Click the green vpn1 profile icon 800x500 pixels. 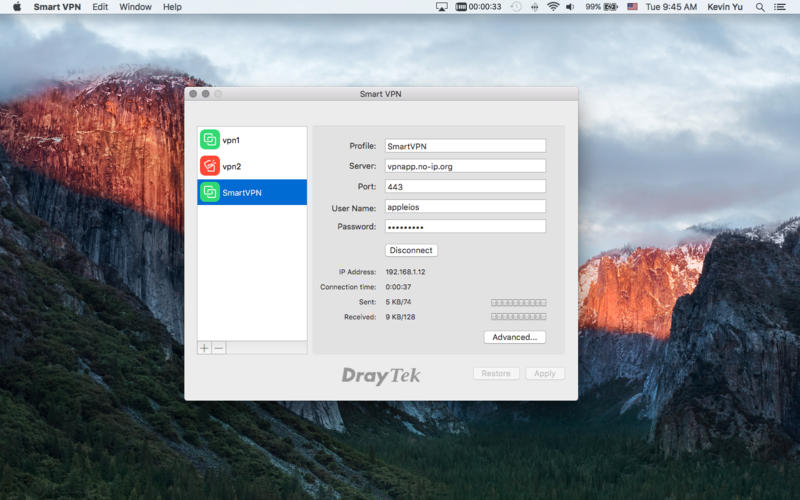210,140
